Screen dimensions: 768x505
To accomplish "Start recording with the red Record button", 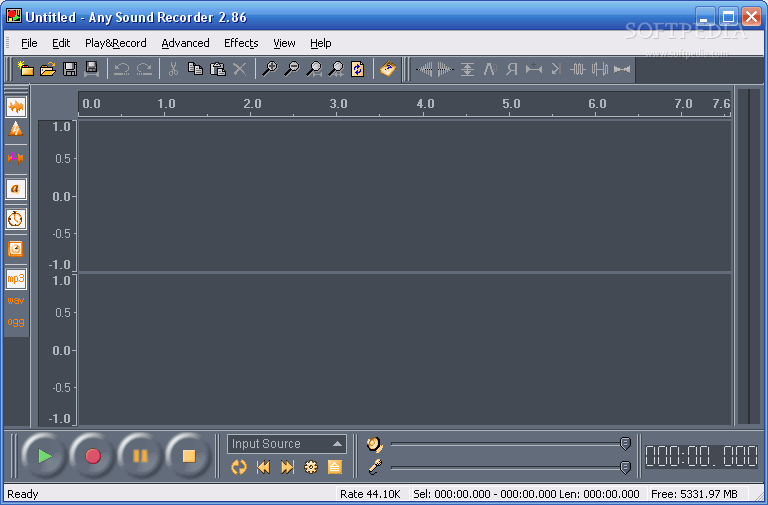I will pos(93,456).
